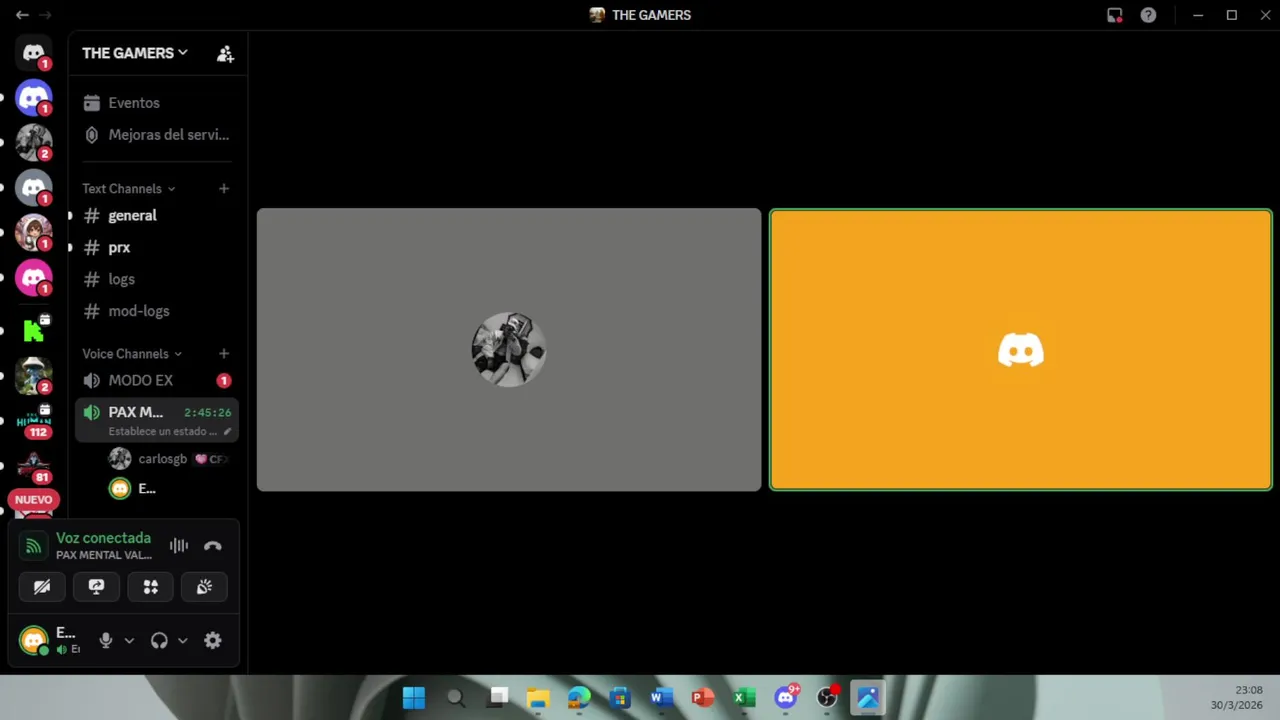The image size is (1280, 720).
Task: Mute the microphone
Action: pyautogui.click(x=106, y=641)
